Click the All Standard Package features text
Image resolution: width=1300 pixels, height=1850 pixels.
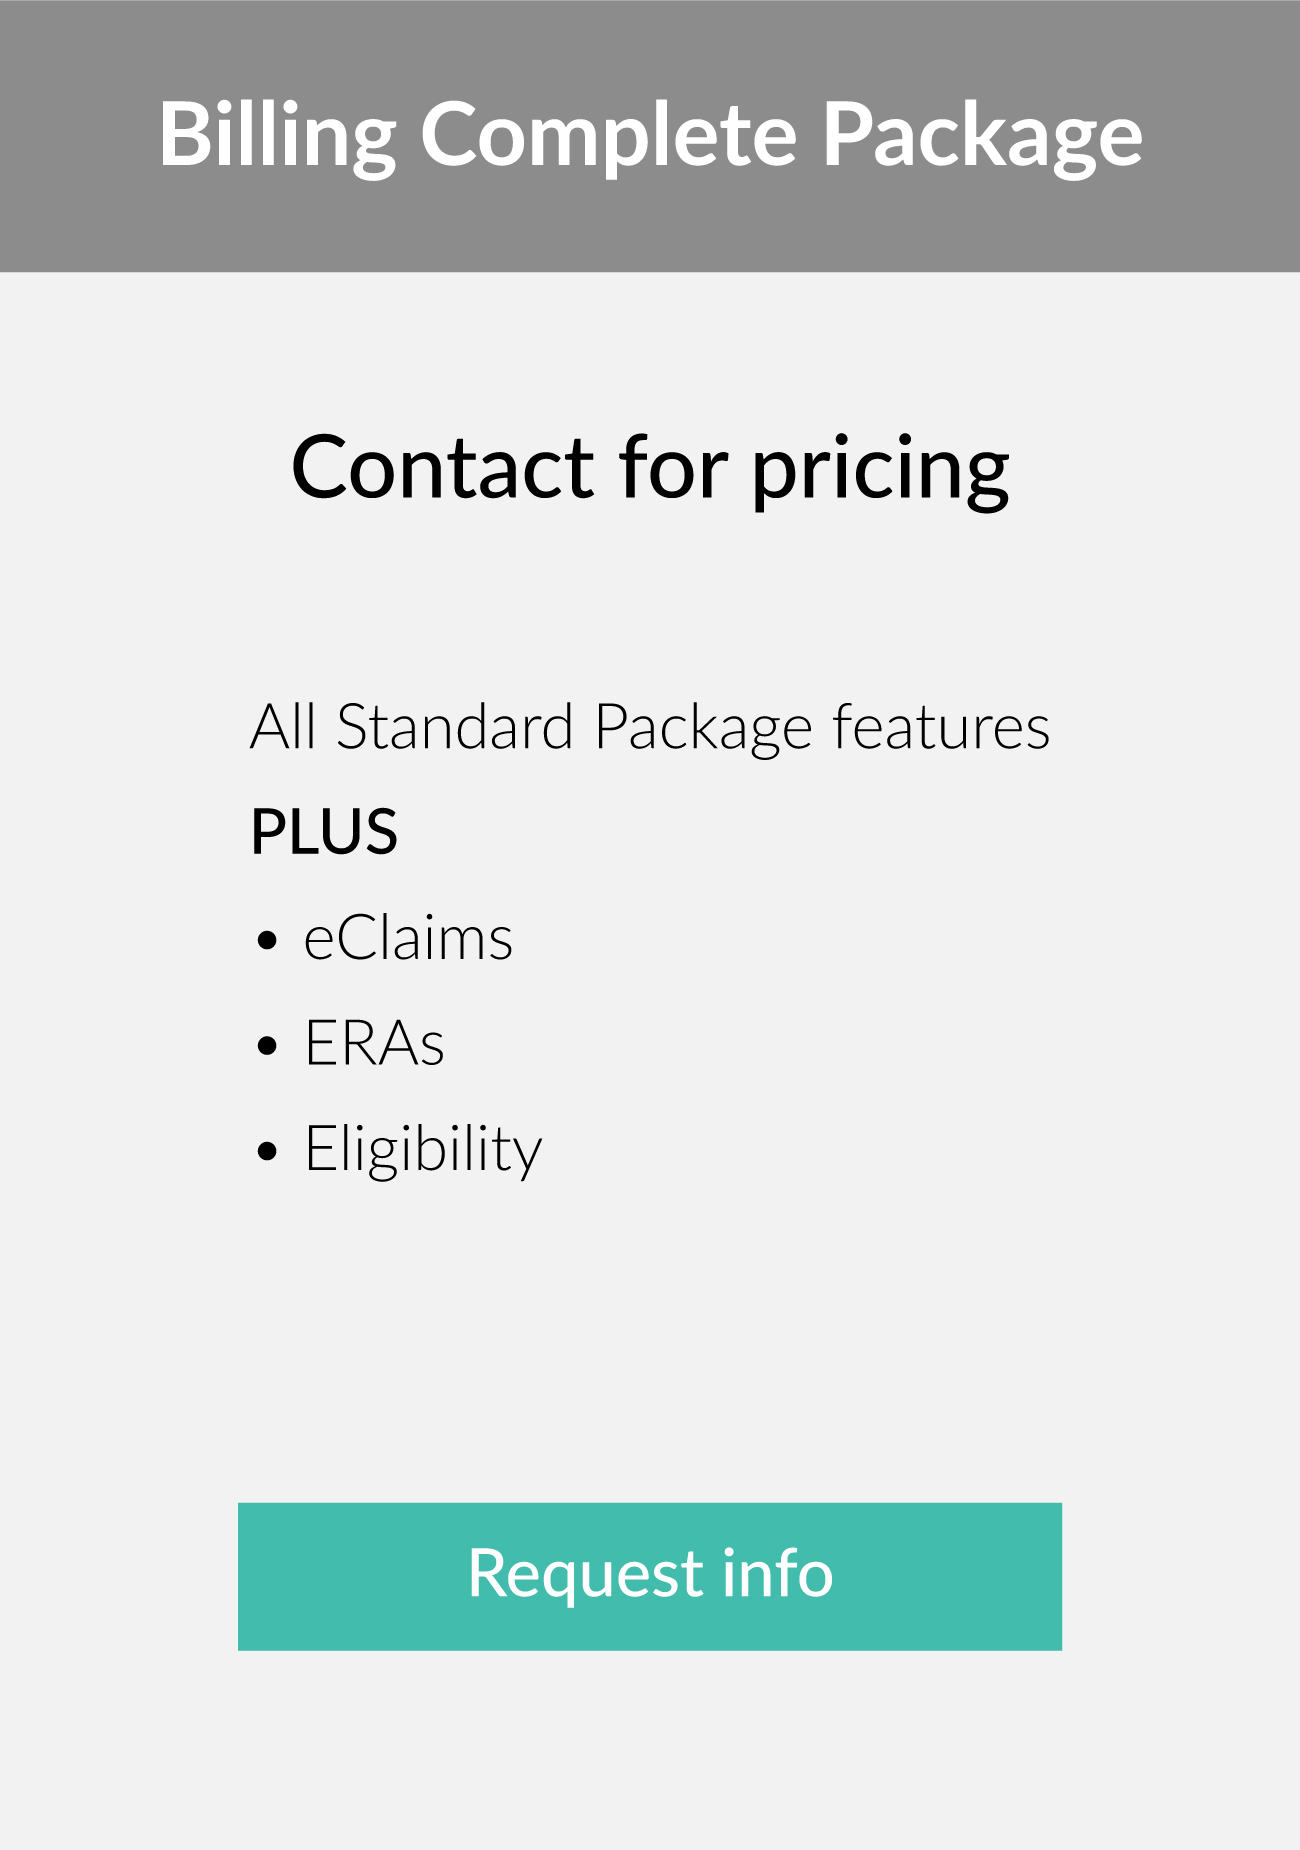click(x=650, y=727)
